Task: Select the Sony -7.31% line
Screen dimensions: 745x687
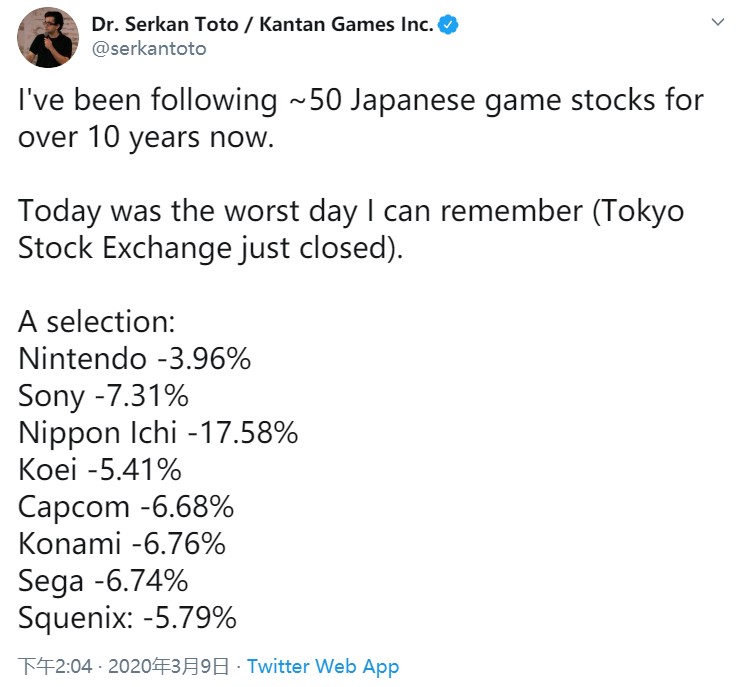Action: coord(103,396)
